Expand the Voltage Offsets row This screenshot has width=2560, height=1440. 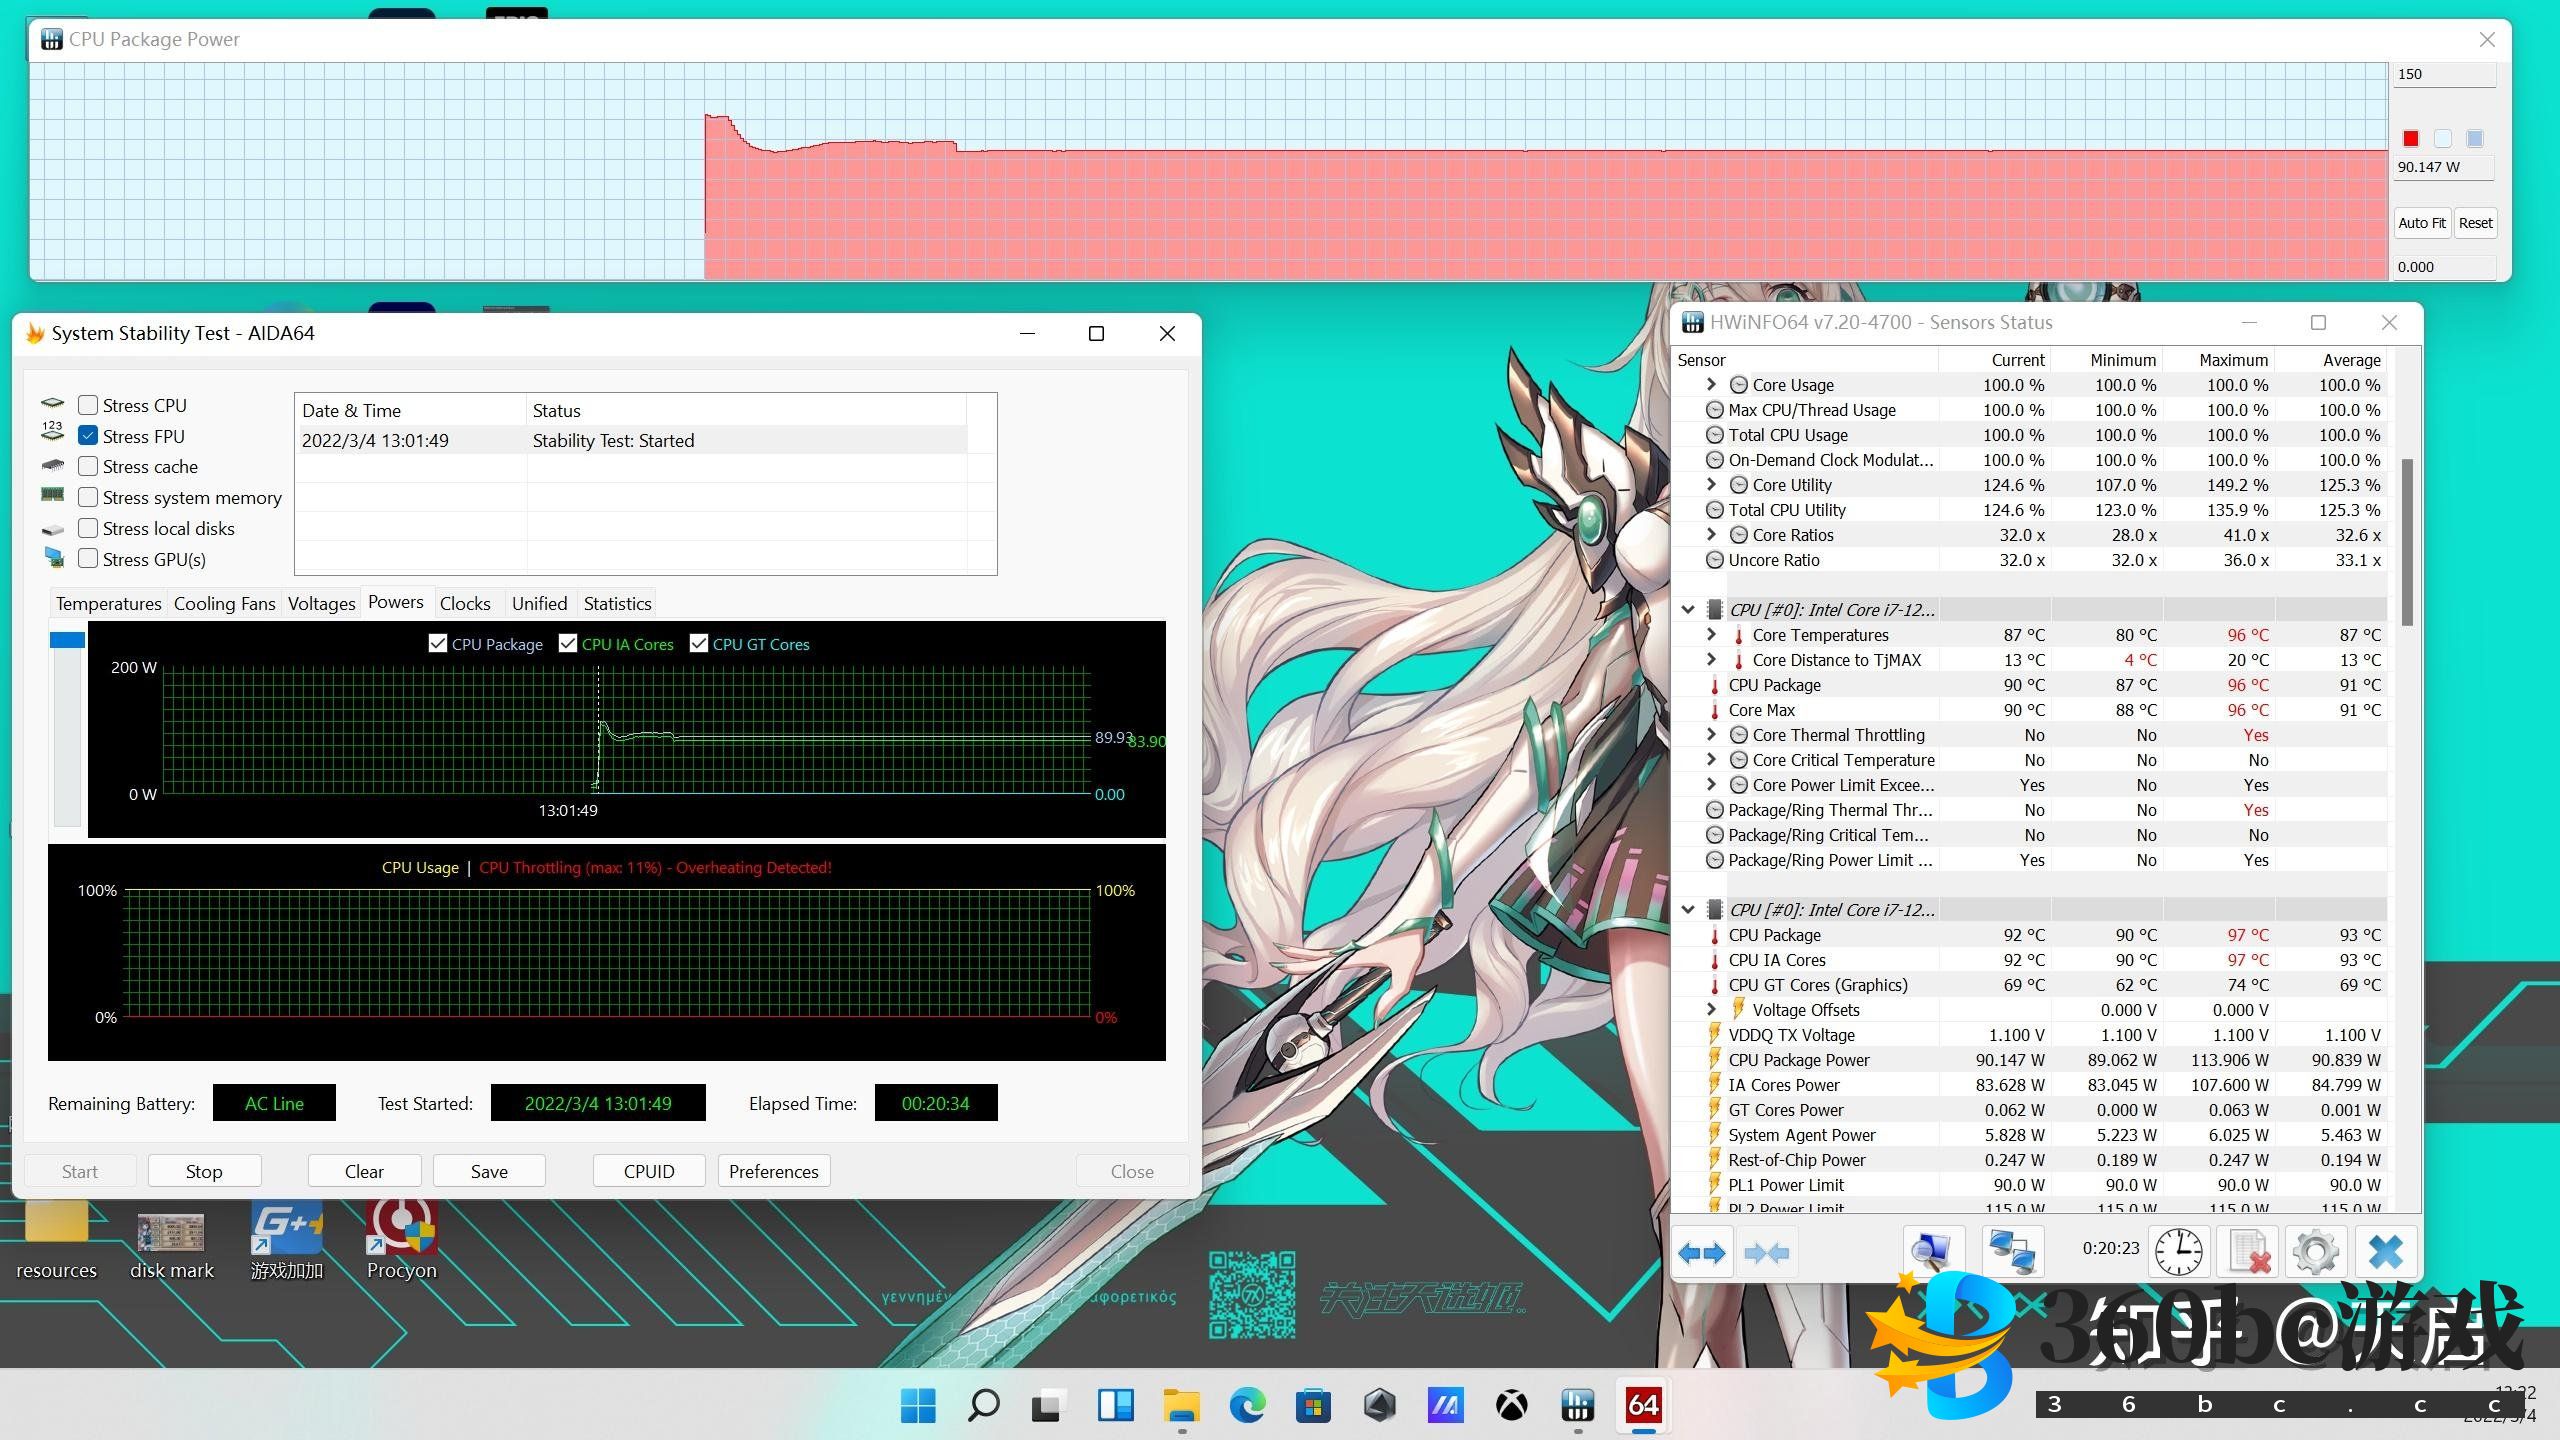pyautogui.click(x=1711, y=1009)
